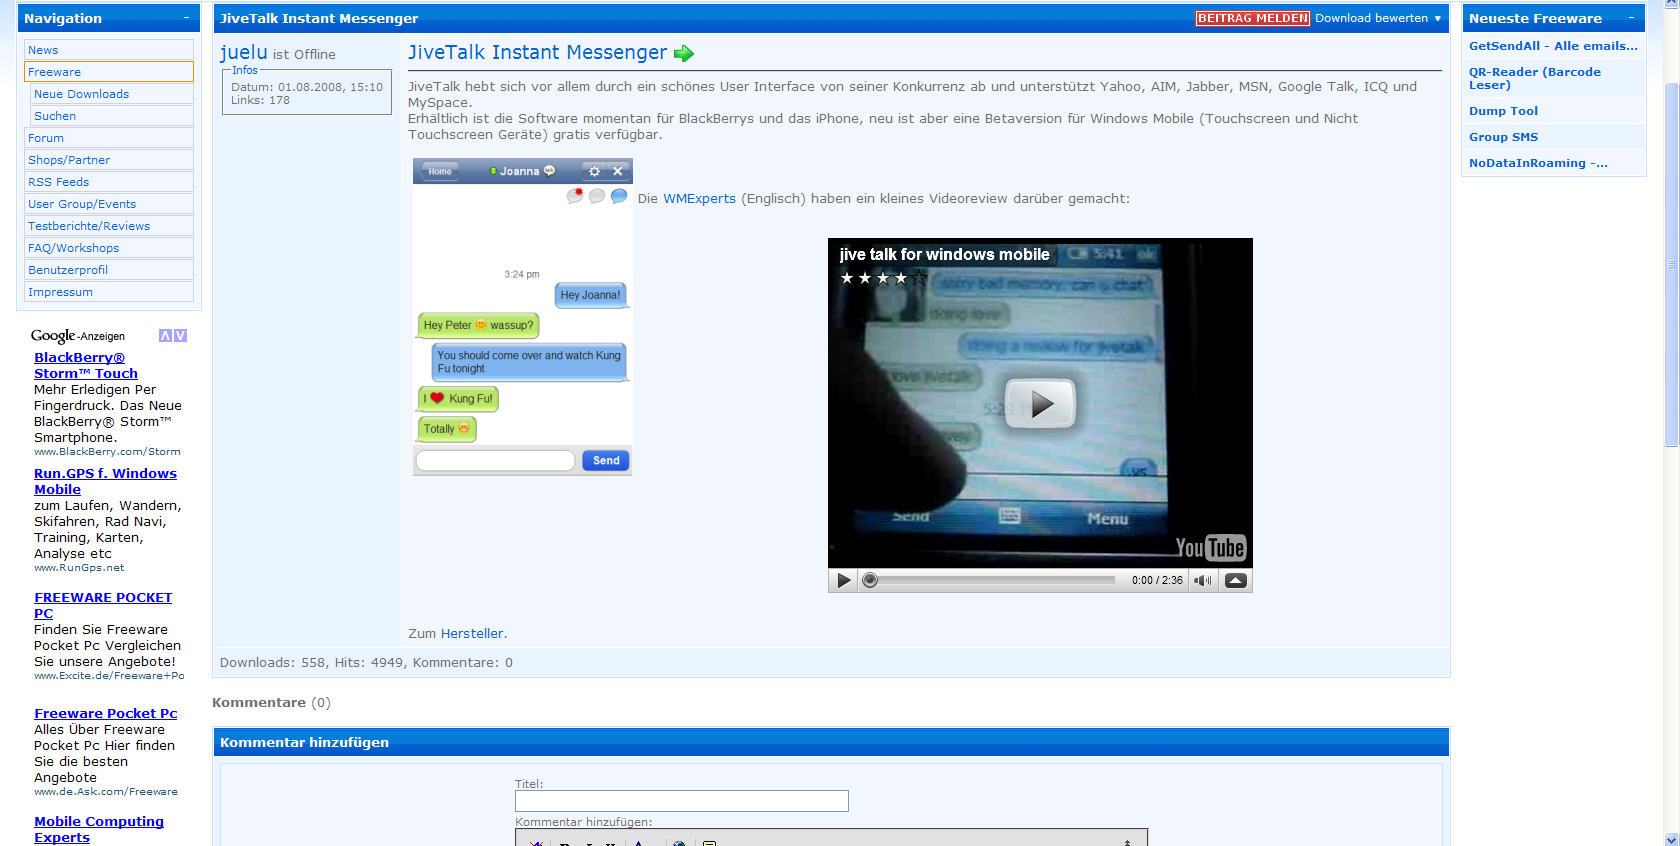The image size is (1680, 846).
Task: Click the jive talk video title text
Action: click(944, 255)
